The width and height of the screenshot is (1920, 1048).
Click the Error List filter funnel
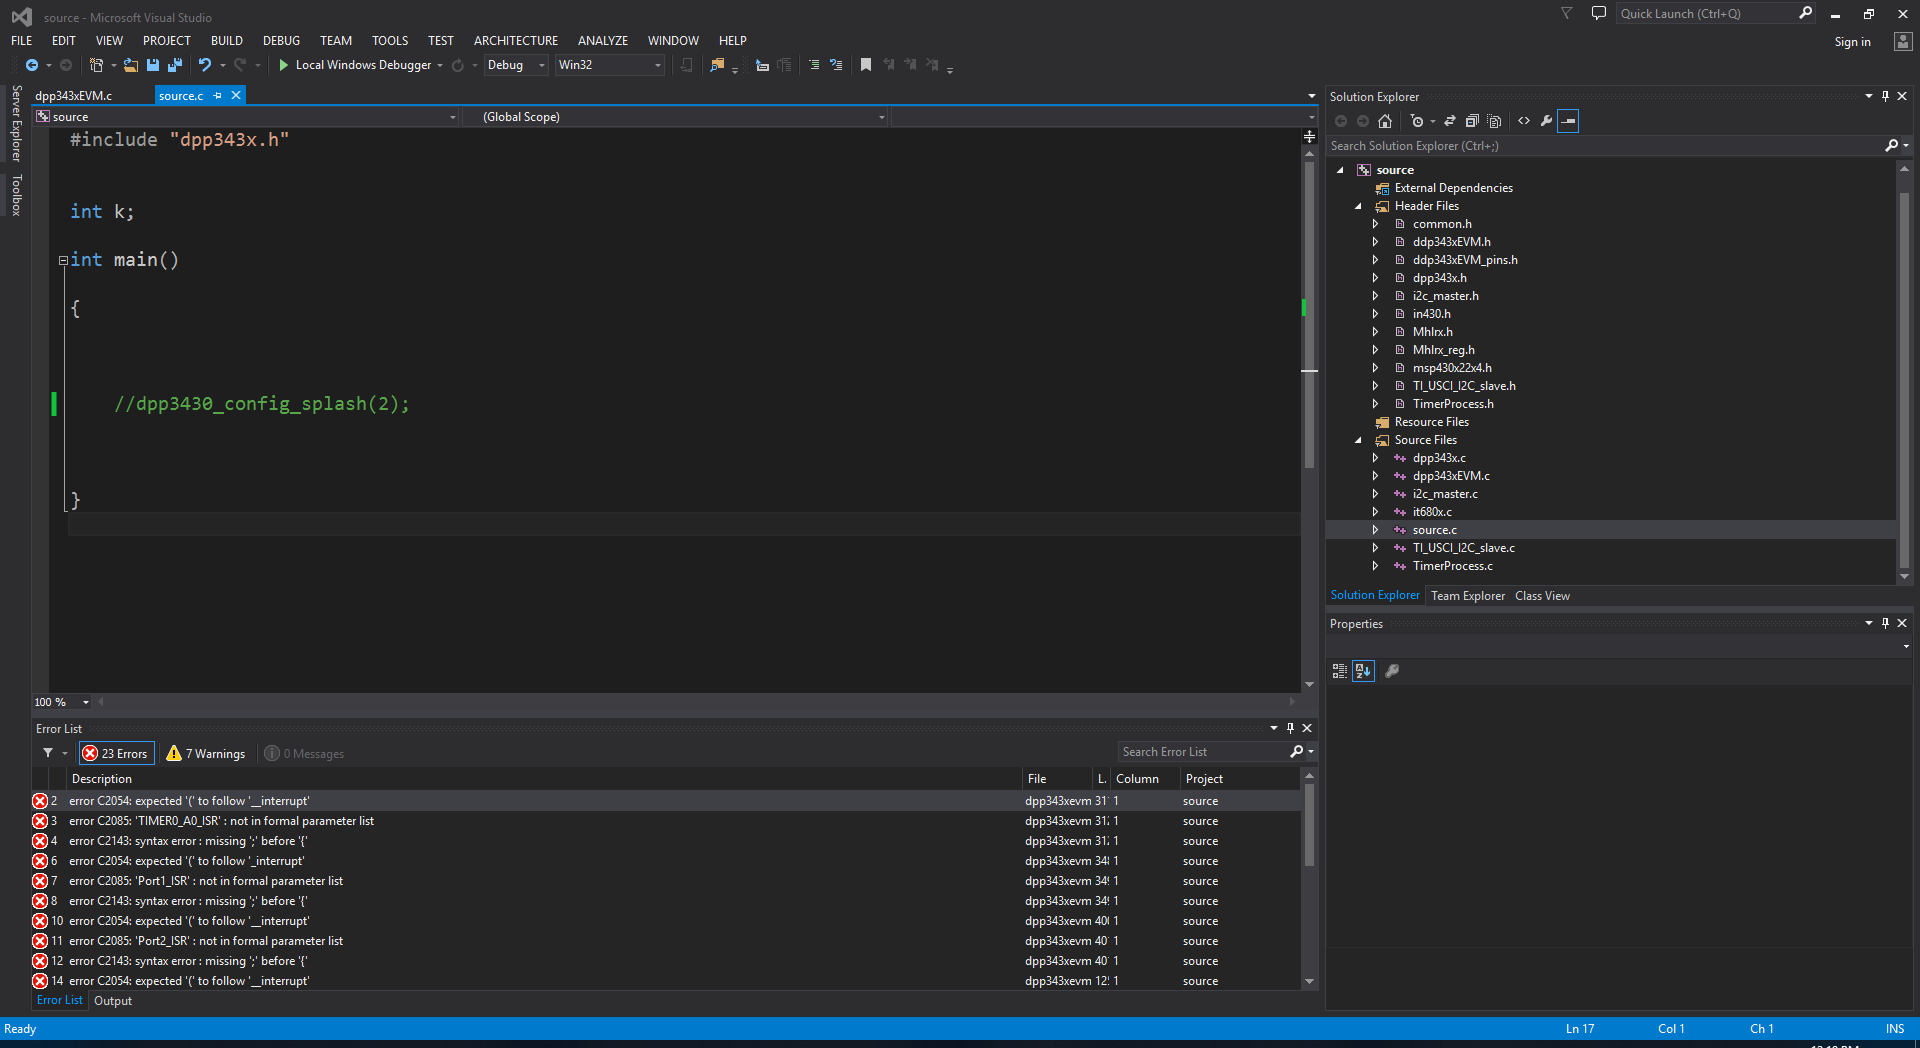(48, 753)
